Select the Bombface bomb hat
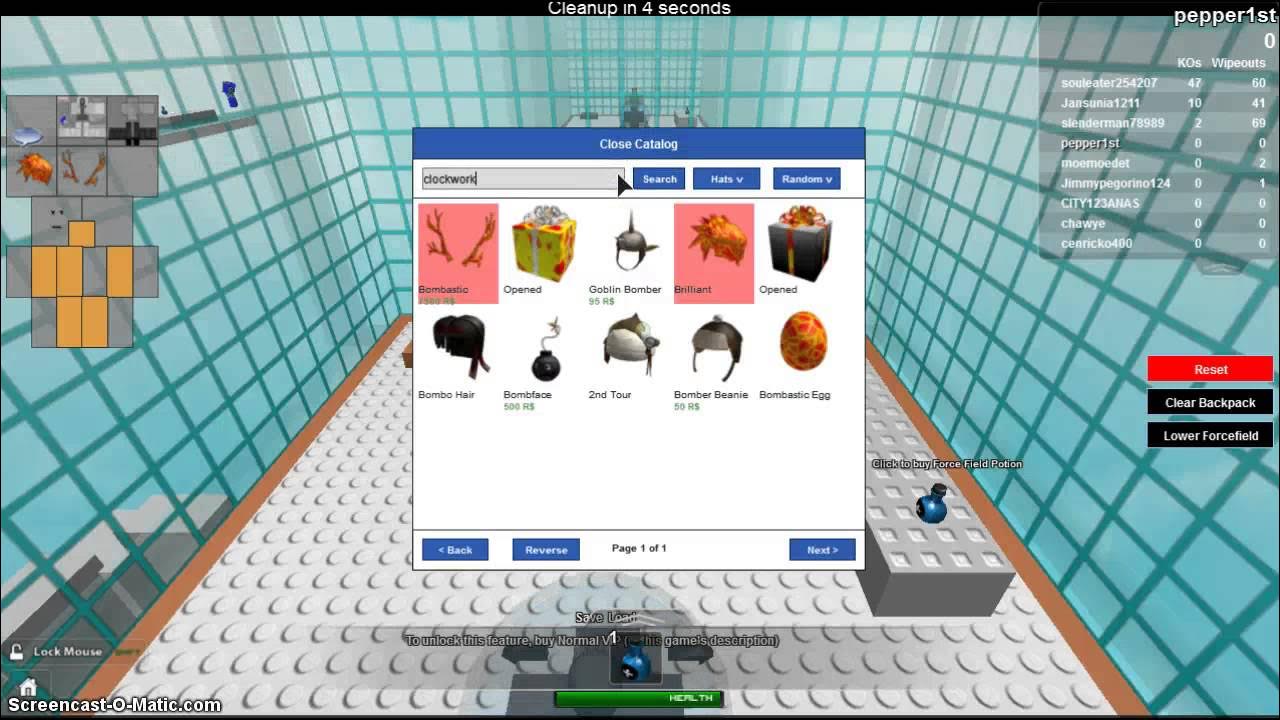This screenshot has height=720, width=1280. point(545,348)
